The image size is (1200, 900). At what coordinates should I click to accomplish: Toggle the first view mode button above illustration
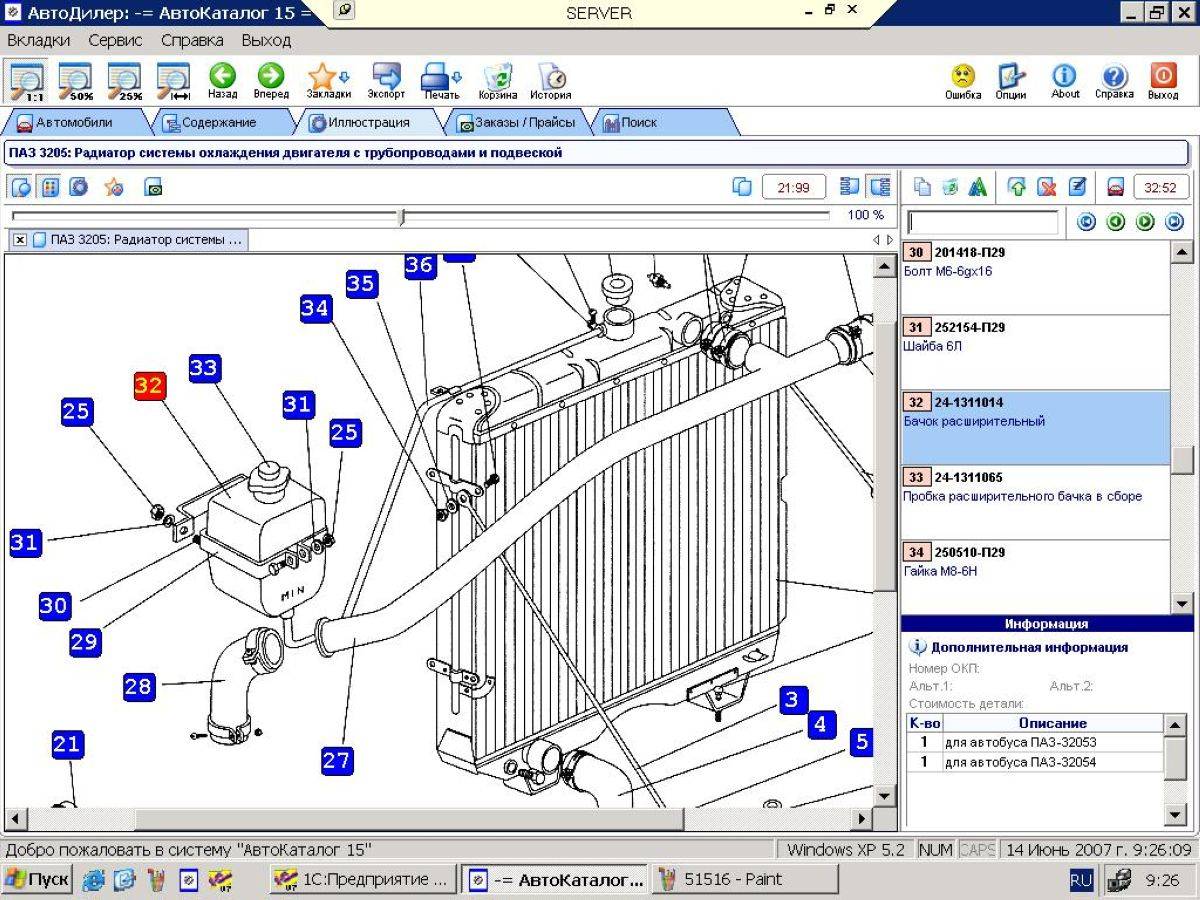tap(20, 187)
